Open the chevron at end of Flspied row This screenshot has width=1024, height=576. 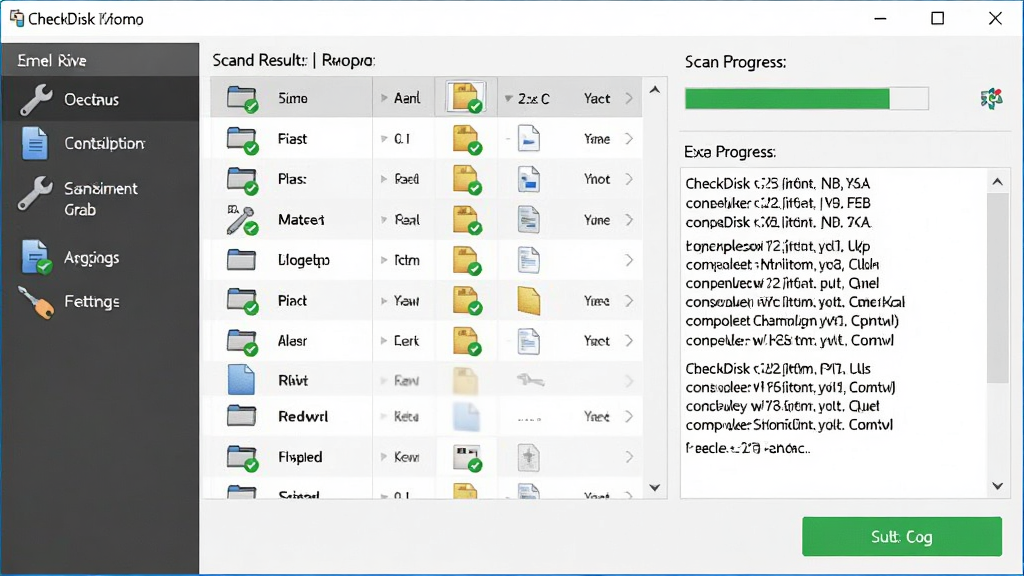coord(629,457)
